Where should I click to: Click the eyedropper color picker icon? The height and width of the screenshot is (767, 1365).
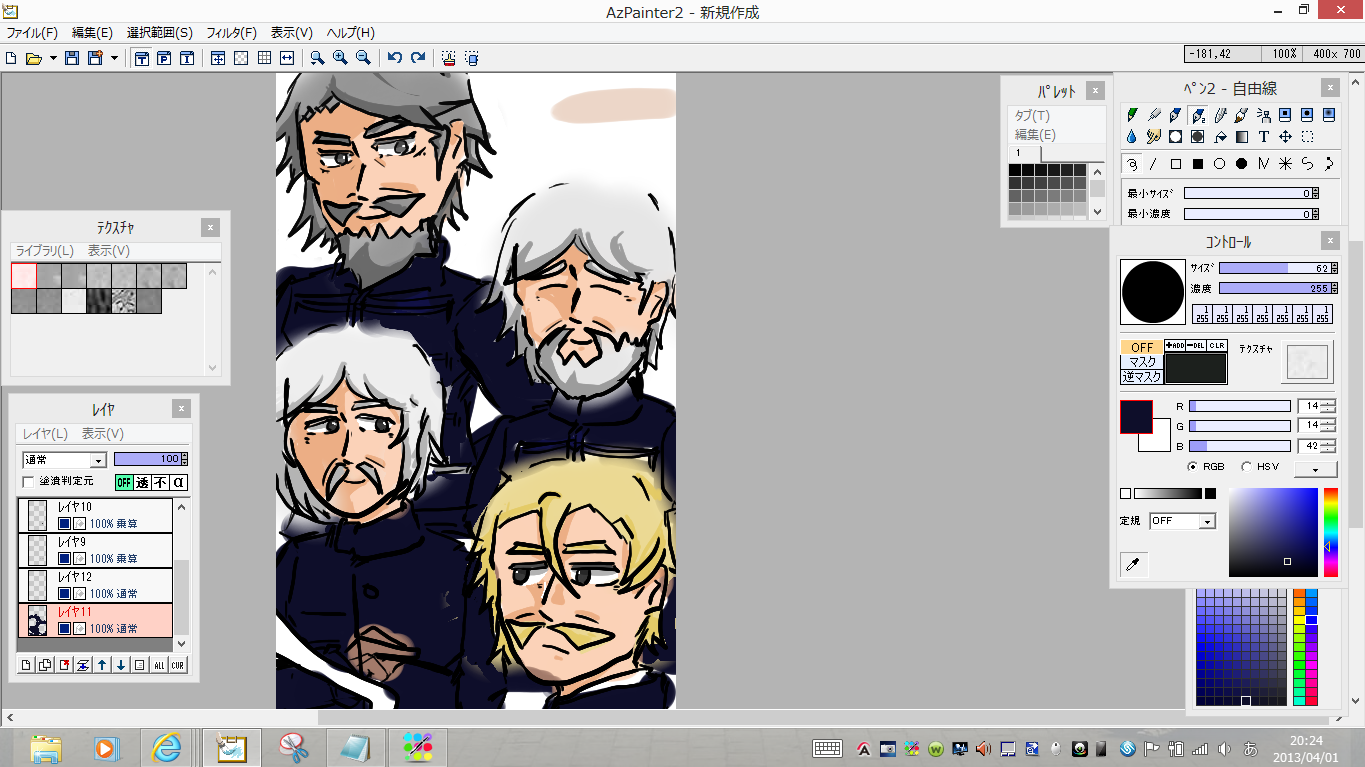point(1133,565)
